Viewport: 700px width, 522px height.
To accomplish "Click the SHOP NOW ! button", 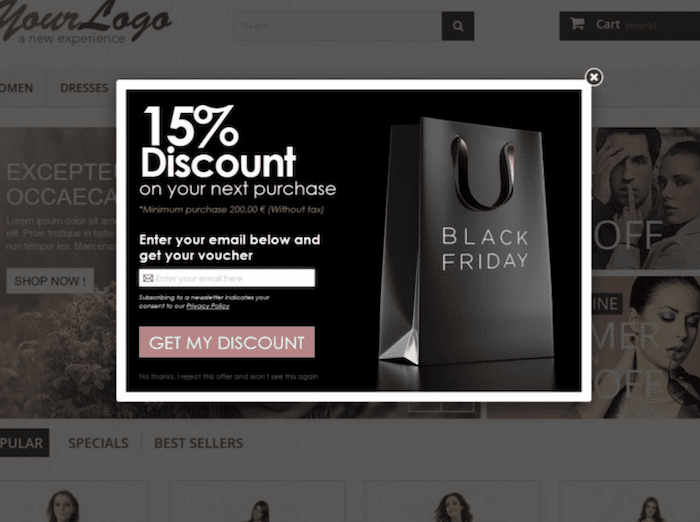I will (50, 281).
